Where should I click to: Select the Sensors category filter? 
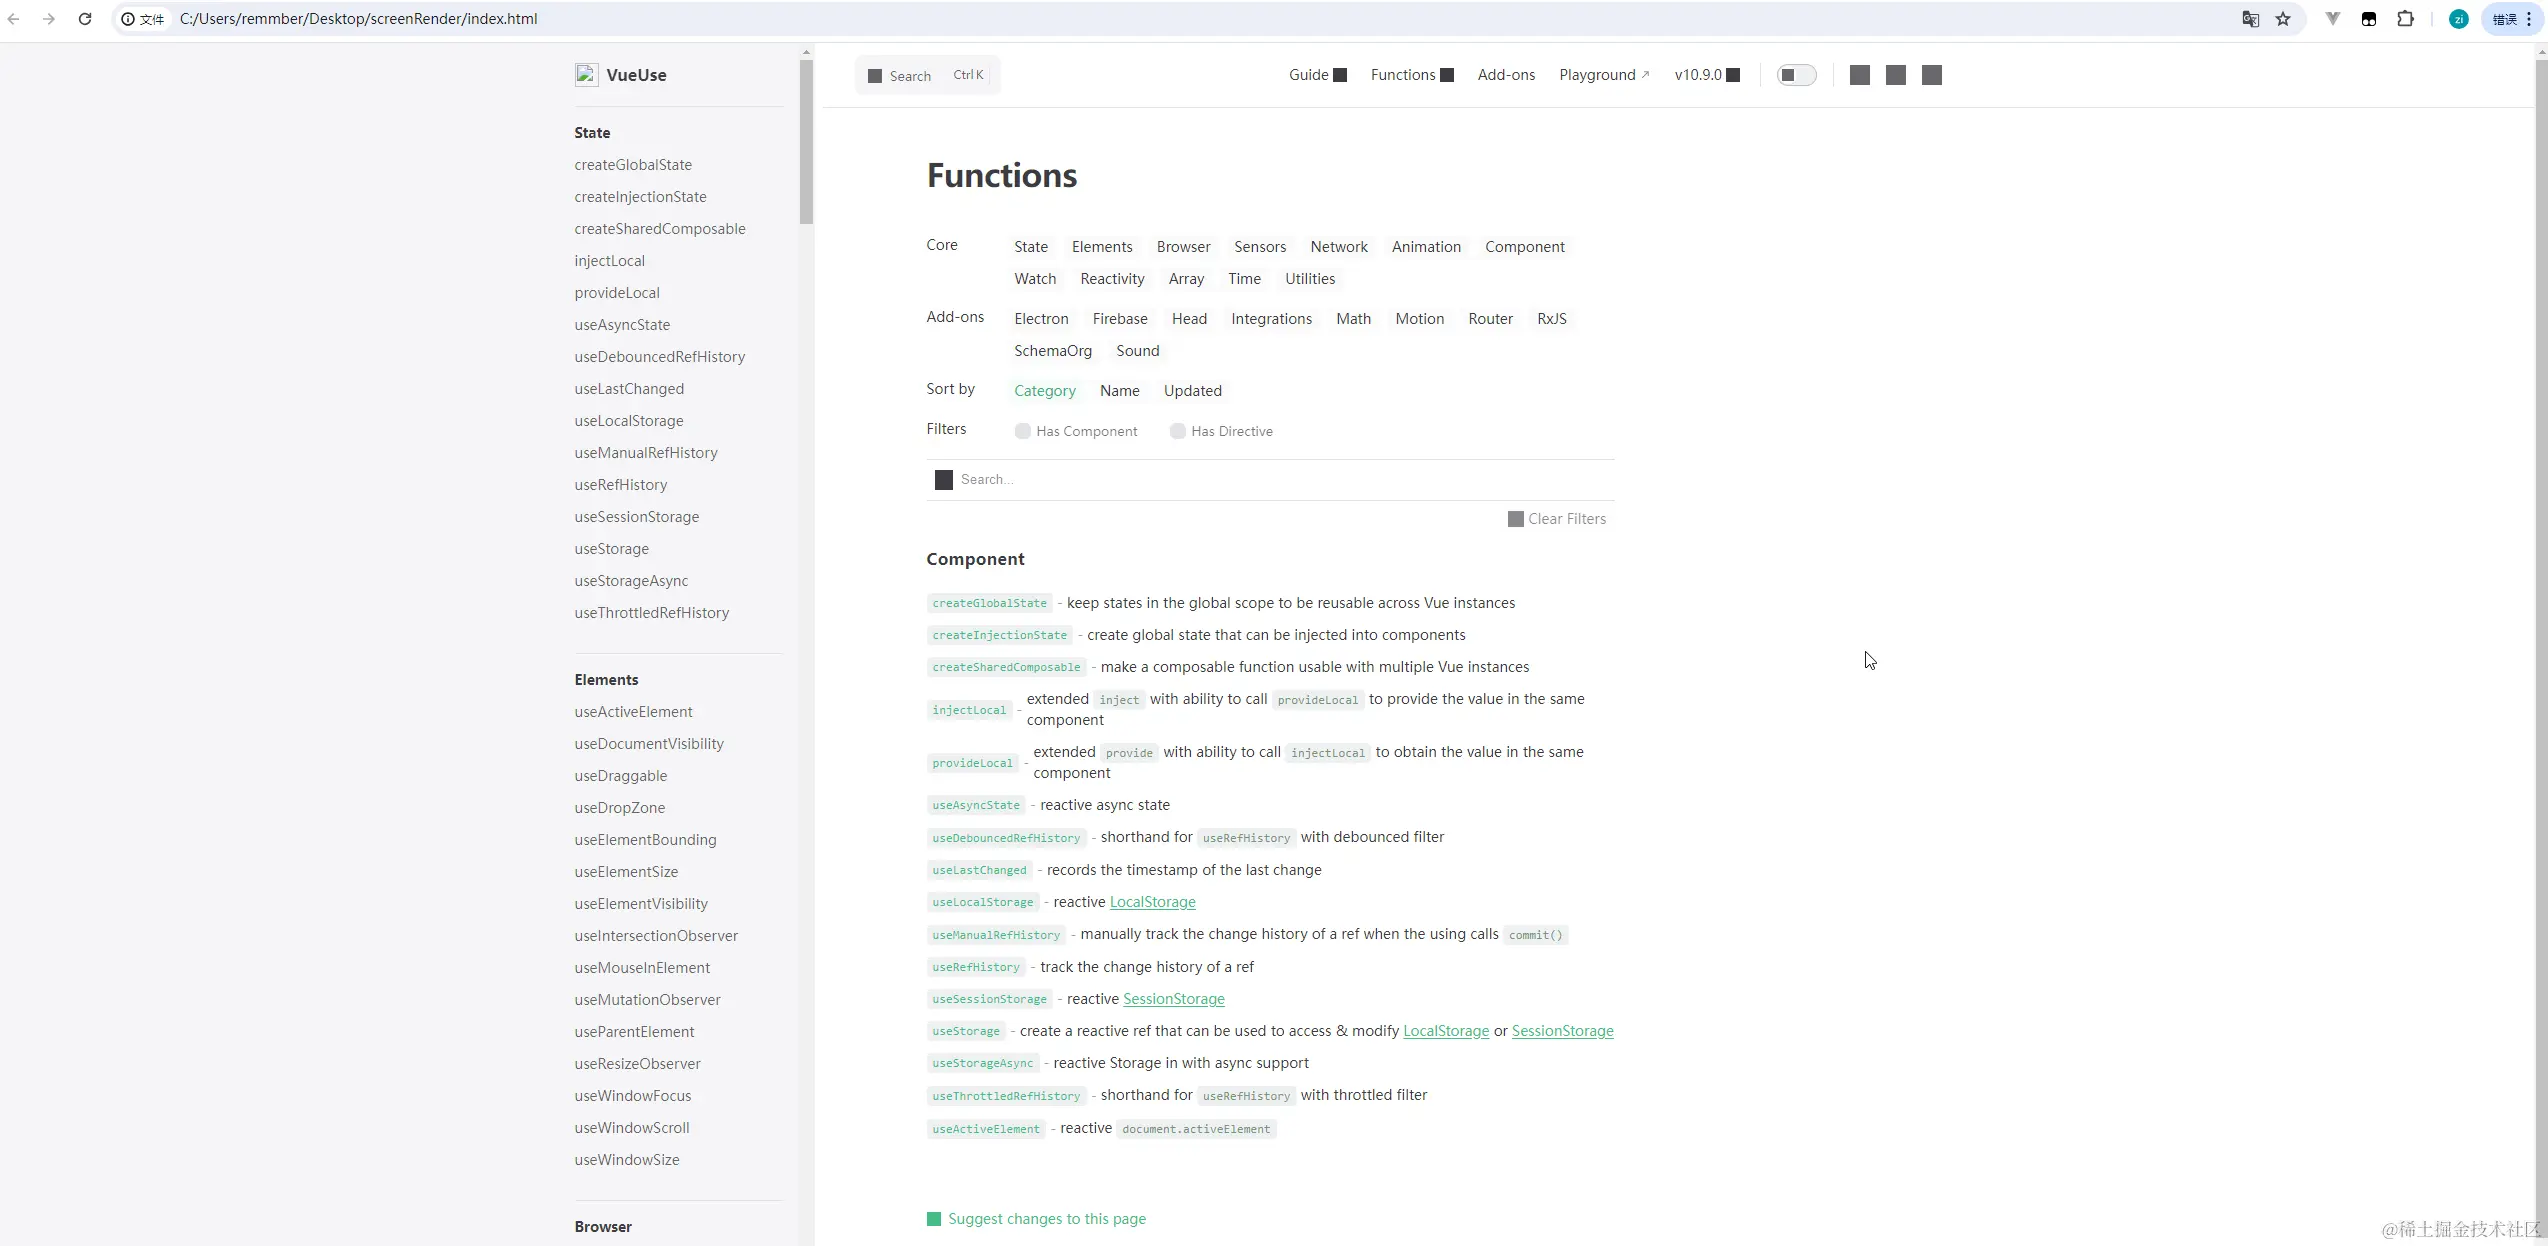coord(1259,247)
